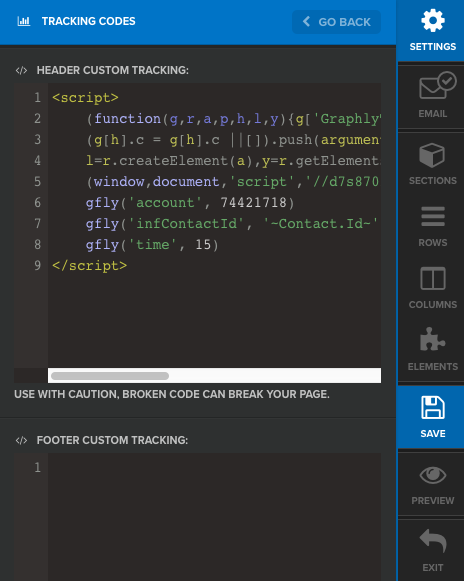Select the Rows icon in sidebar

click(432, 226)
